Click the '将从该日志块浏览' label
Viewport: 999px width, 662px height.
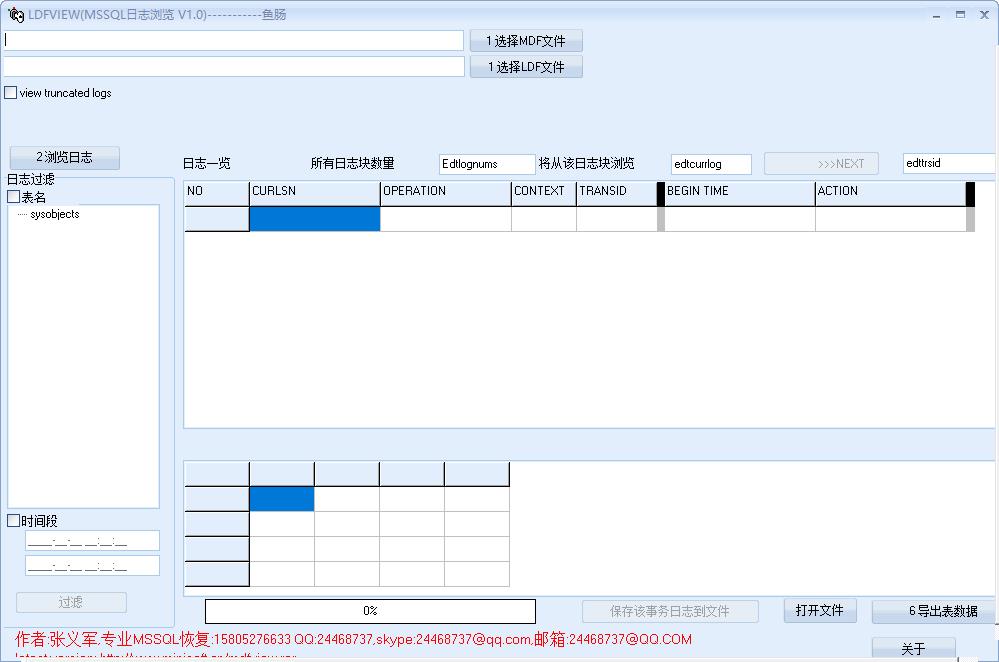[x=586, y=164]
